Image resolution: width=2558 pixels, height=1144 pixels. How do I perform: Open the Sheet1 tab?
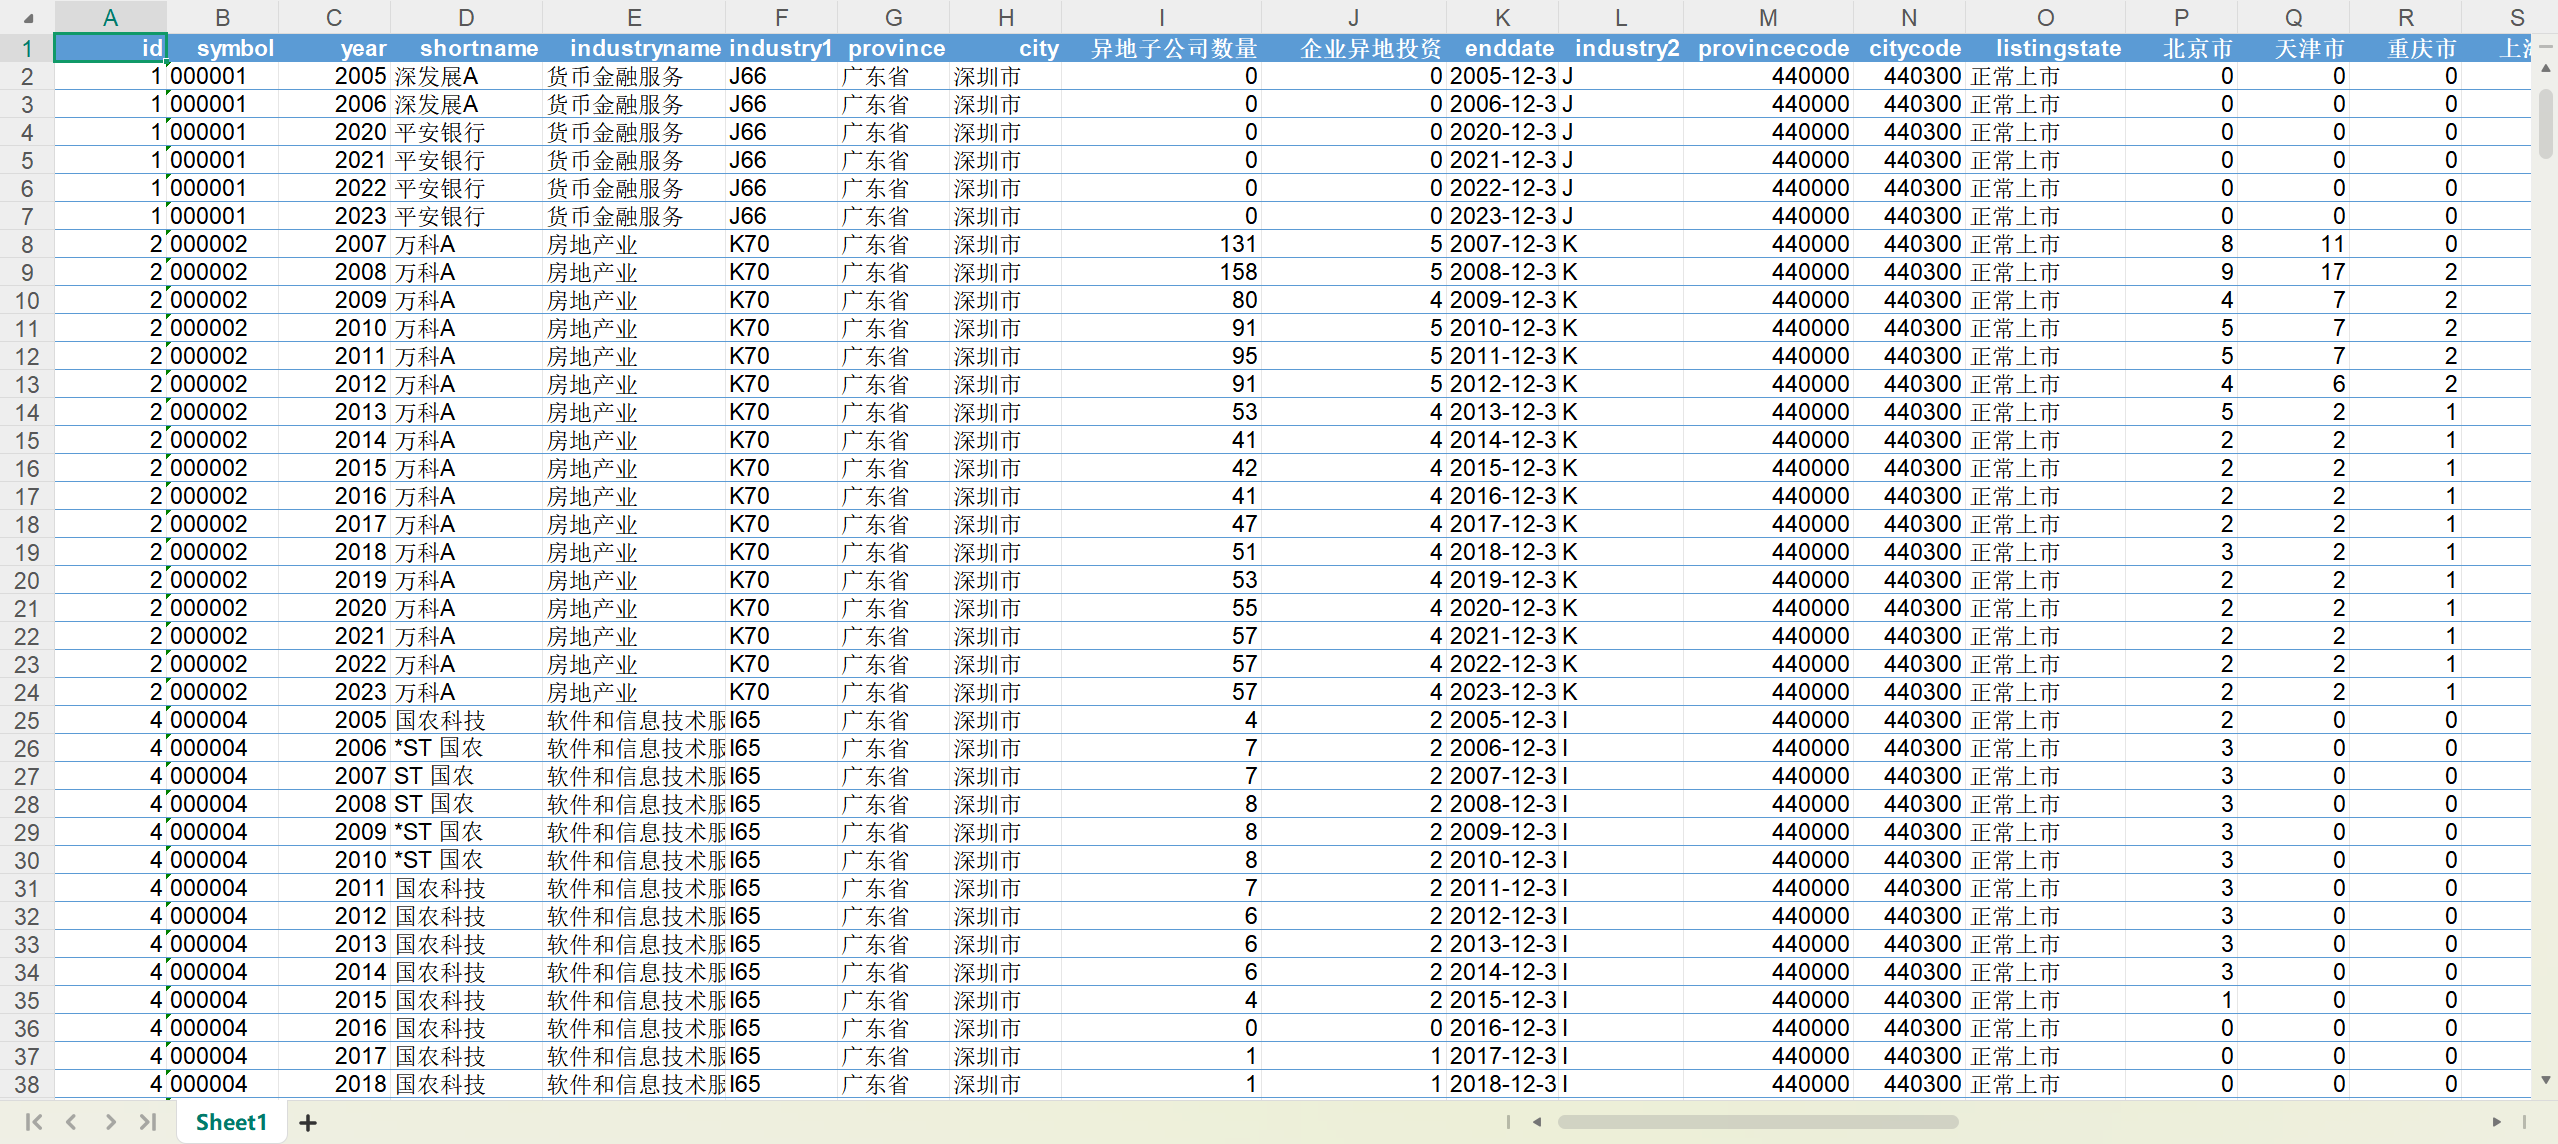231,1122
